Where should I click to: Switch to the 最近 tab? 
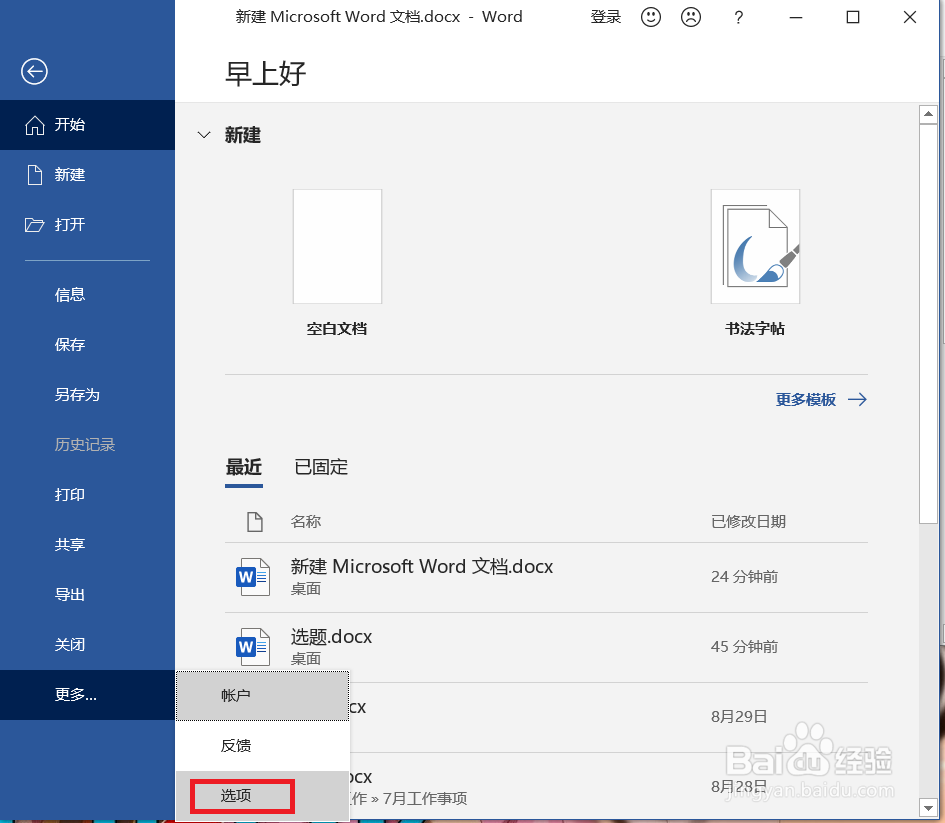pyautogui.click(x=243, y=467)
